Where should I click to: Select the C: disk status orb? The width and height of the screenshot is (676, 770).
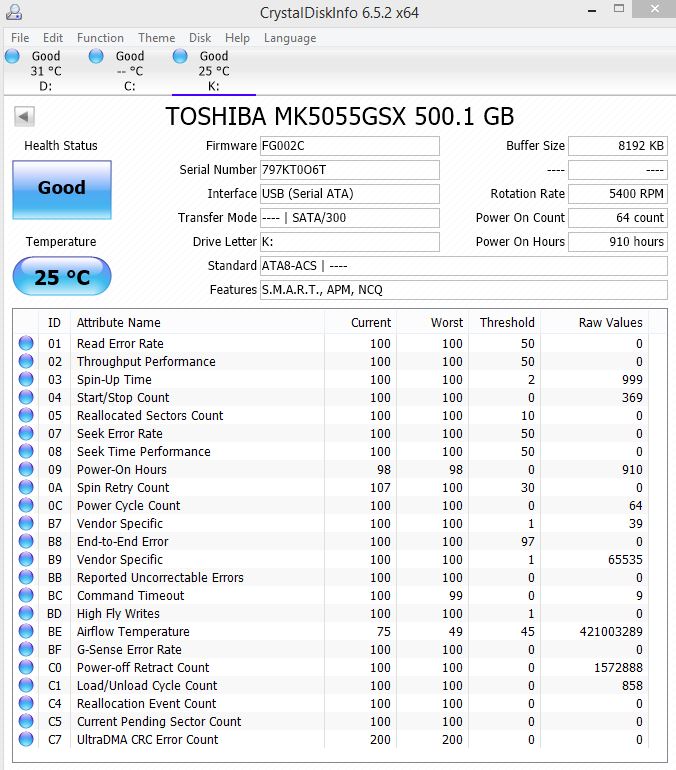tap(96, 56)
